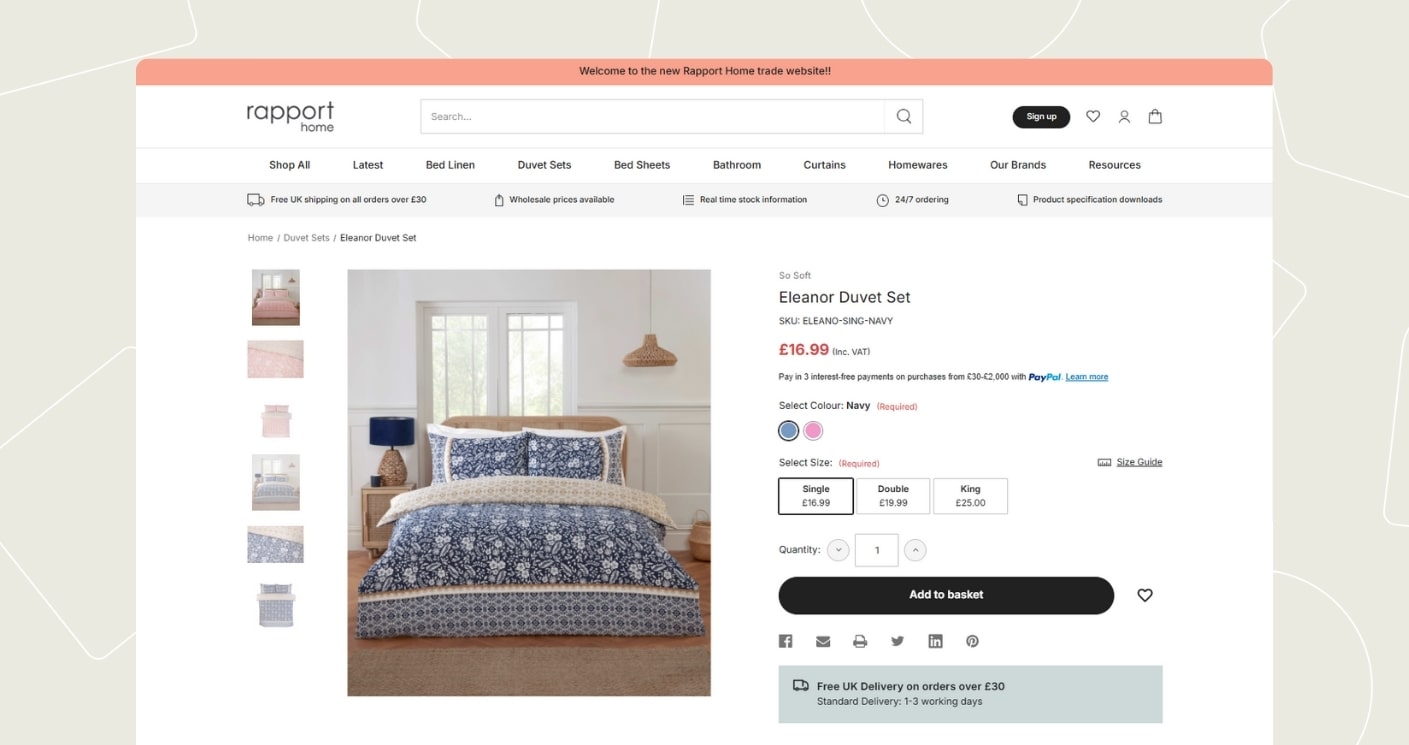Open the wishlist heart in header
This screenshot has height=745, width=1409.
[1093, 116]
